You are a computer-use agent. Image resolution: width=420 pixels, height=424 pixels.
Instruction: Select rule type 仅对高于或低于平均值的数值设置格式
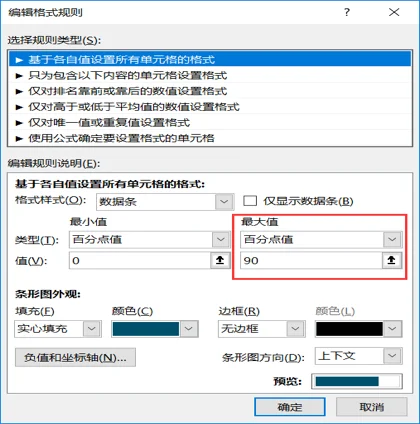210,107
